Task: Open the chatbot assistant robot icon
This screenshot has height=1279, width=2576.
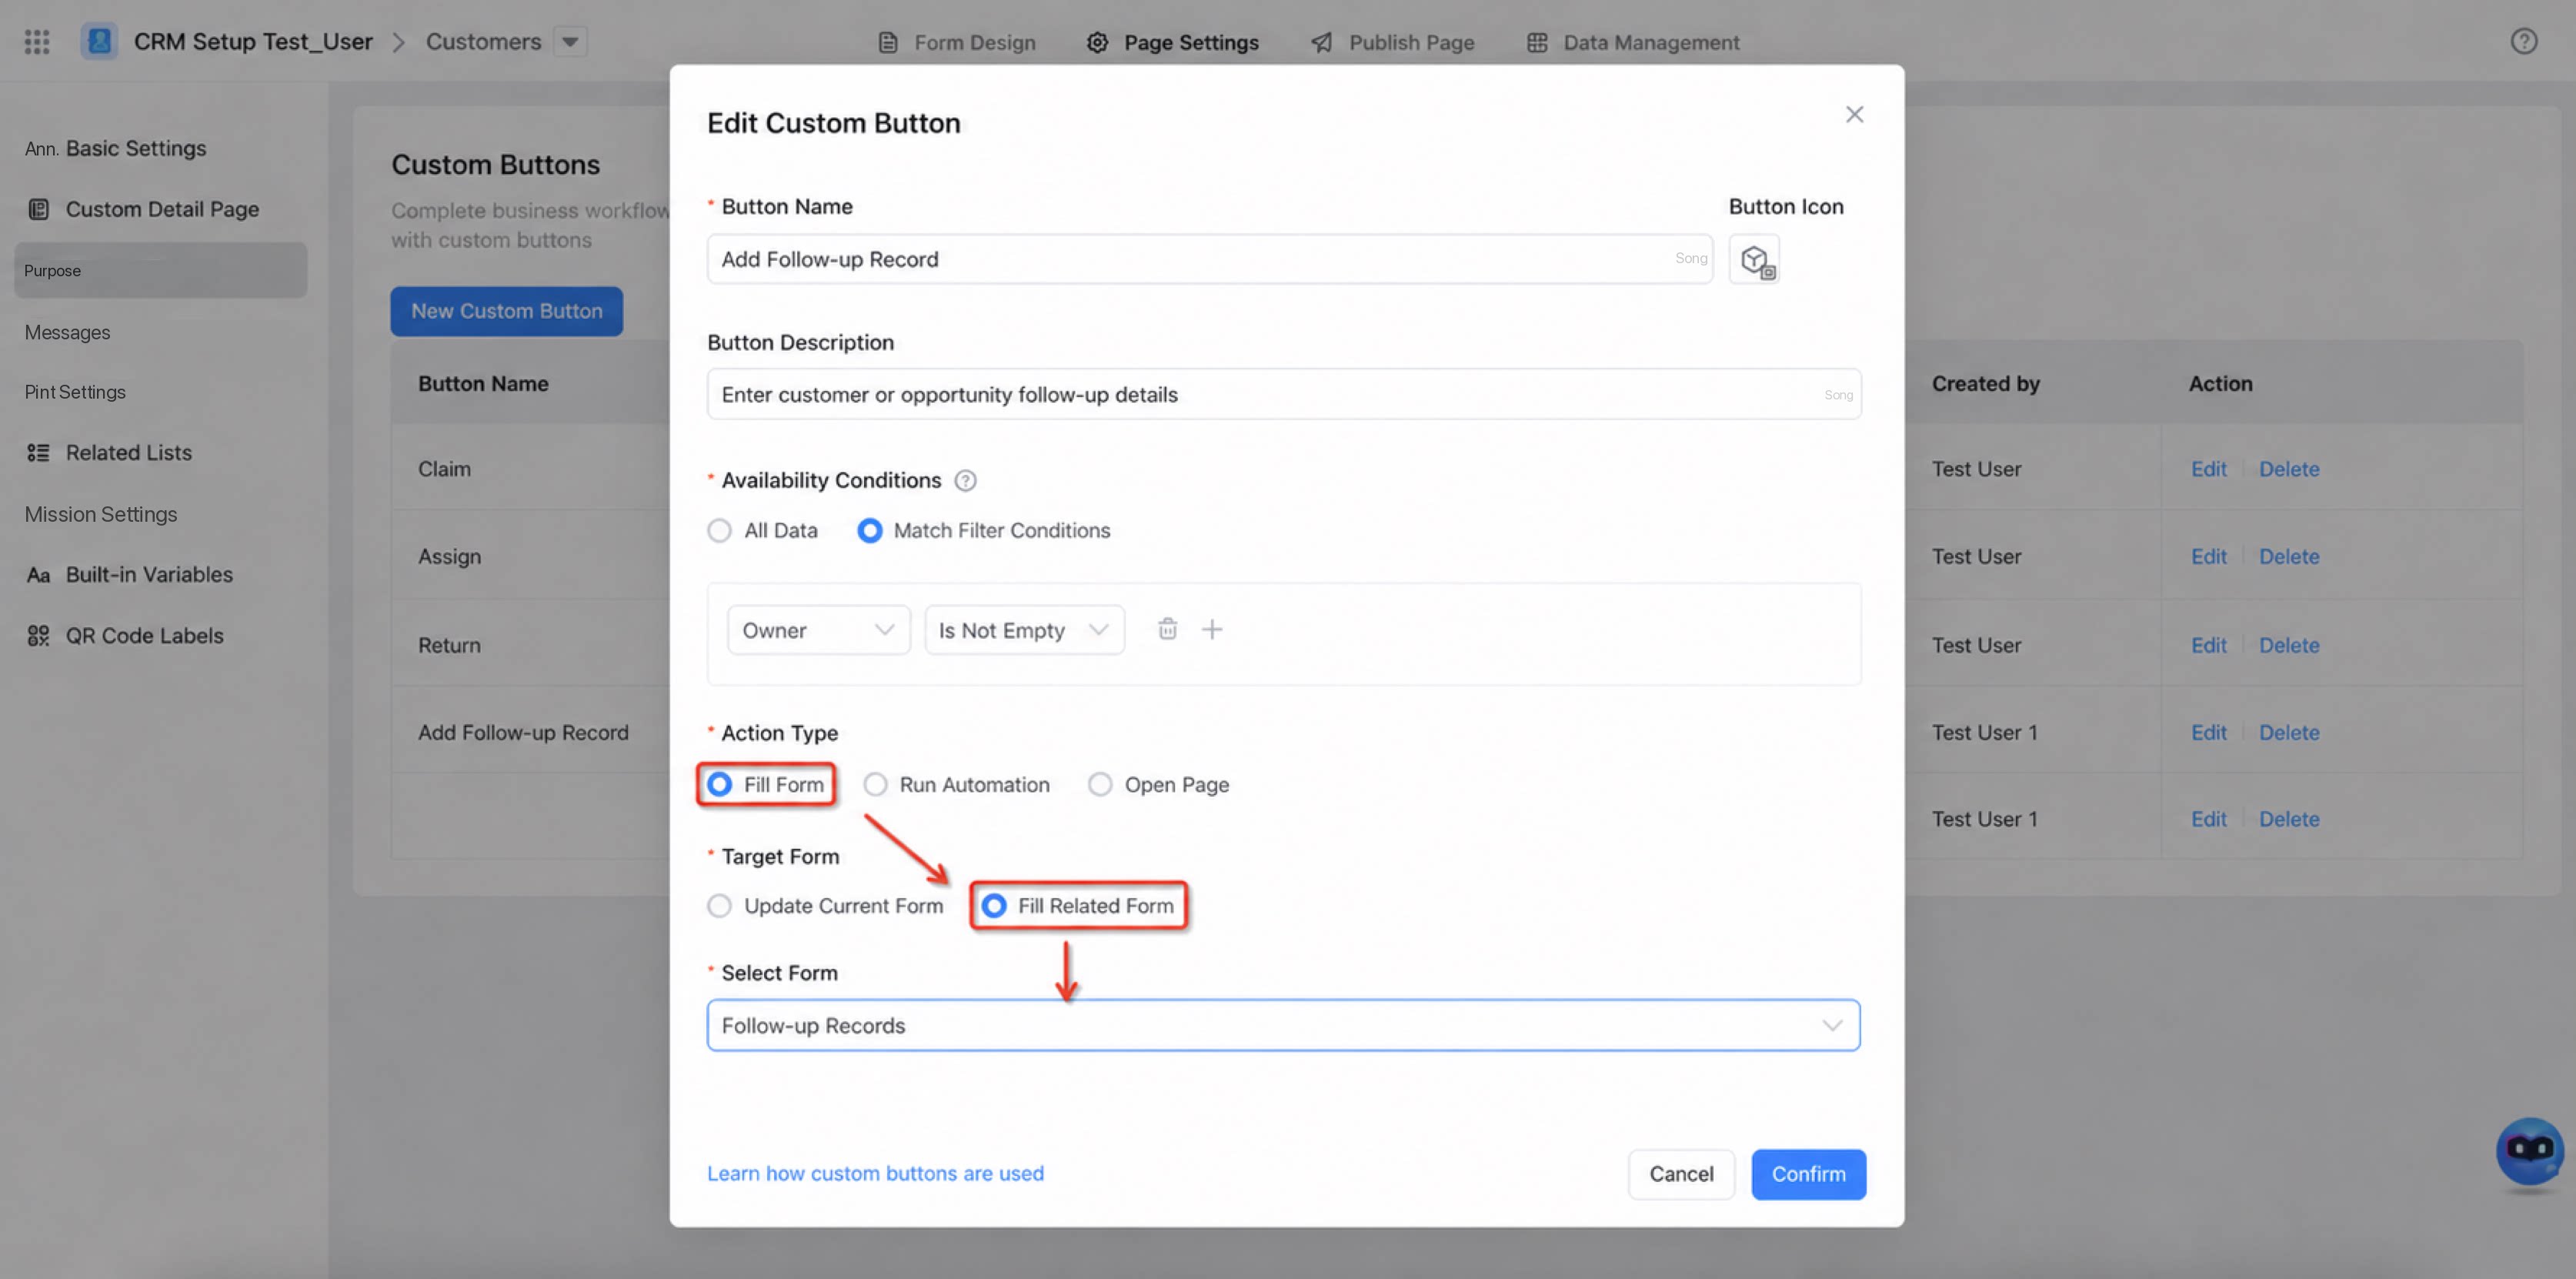Action: point(2529,1151)
